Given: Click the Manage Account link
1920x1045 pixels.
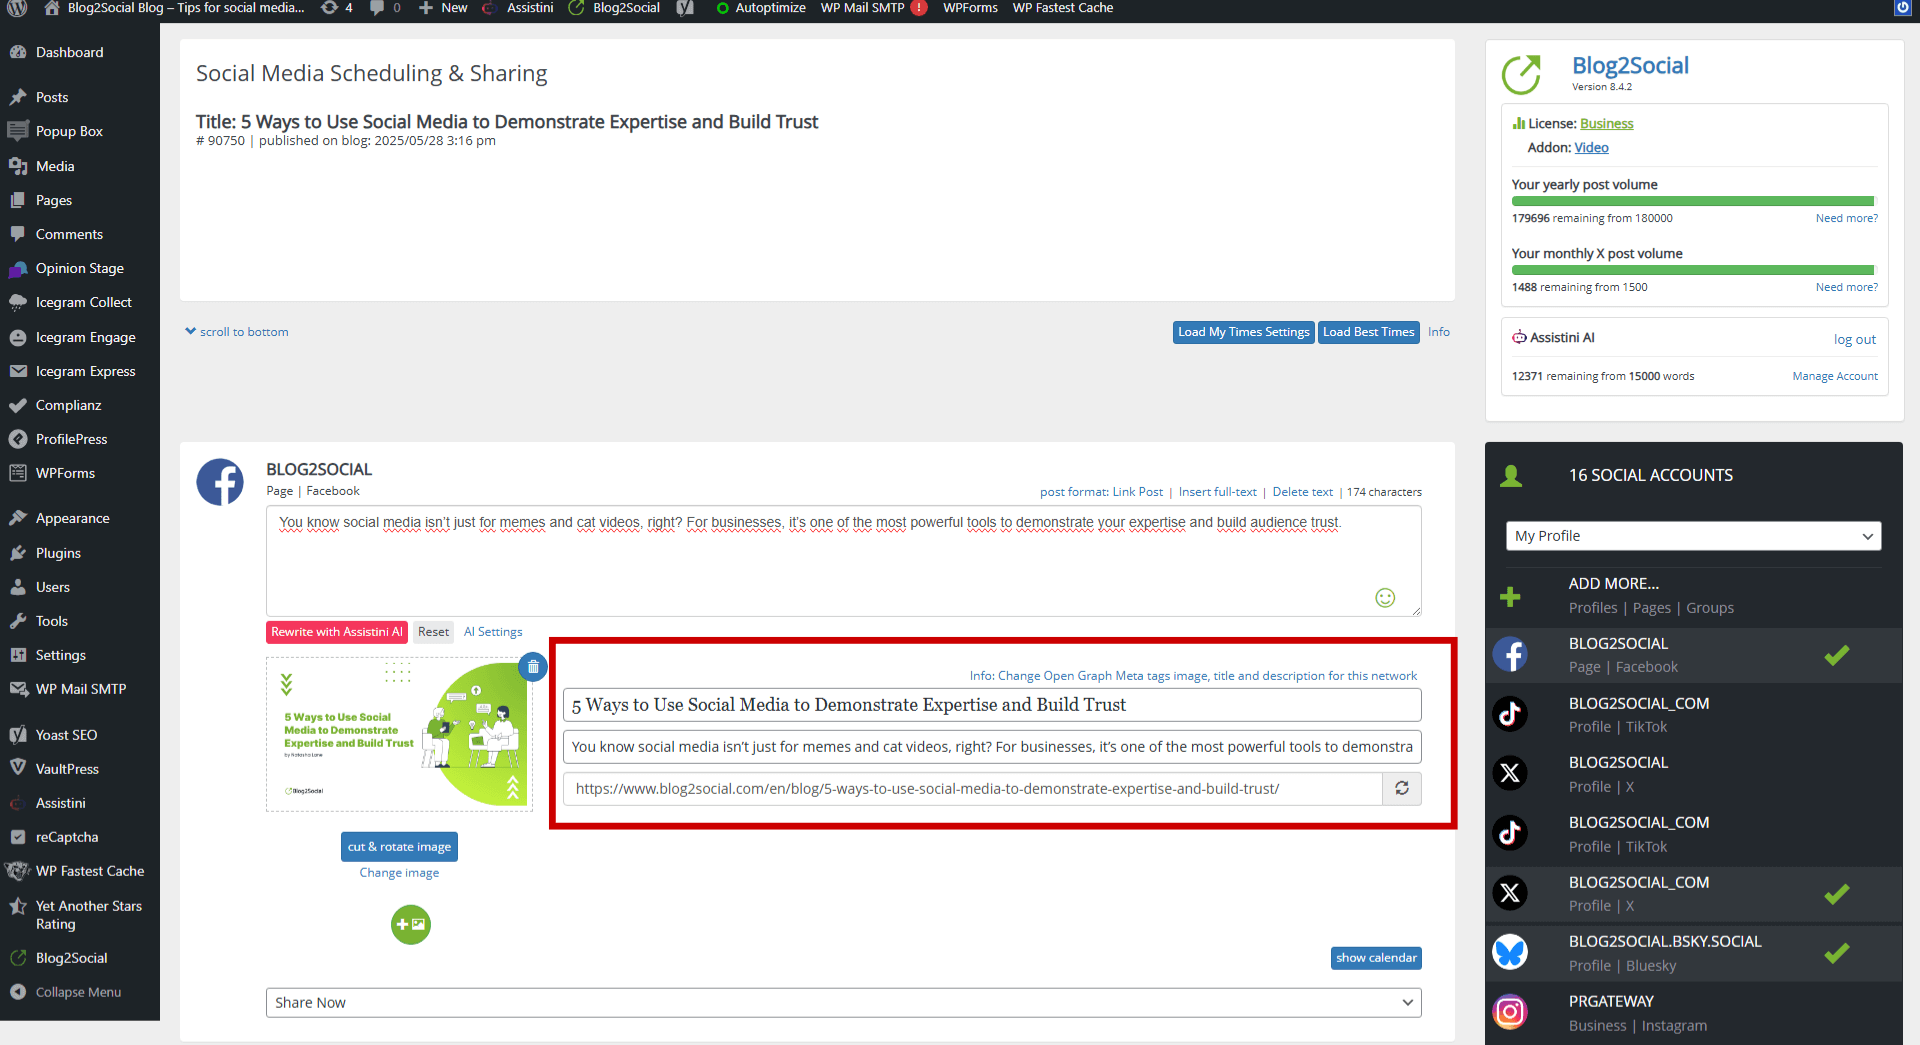Looking at the screenshot, I should 1834,376.
